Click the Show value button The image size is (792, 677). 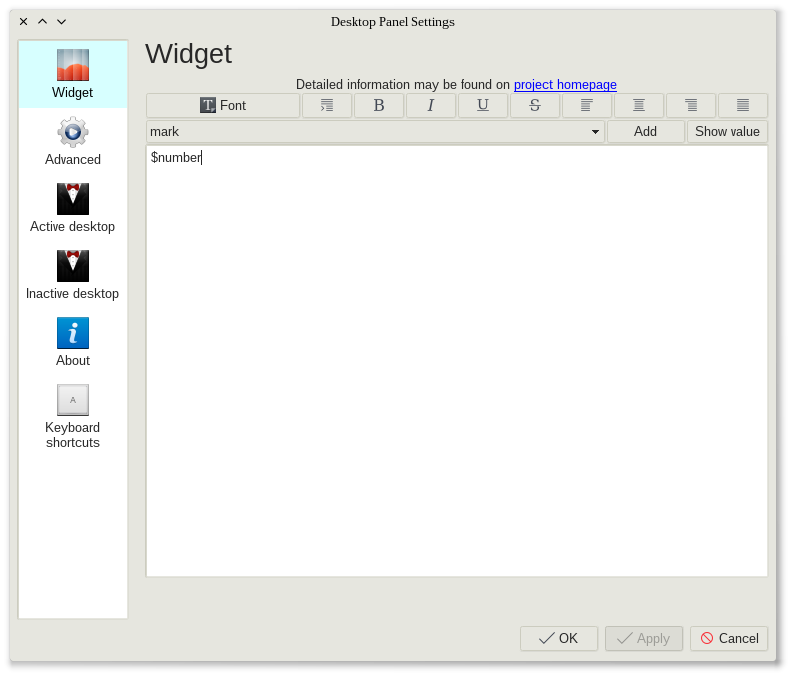[727, 132]
